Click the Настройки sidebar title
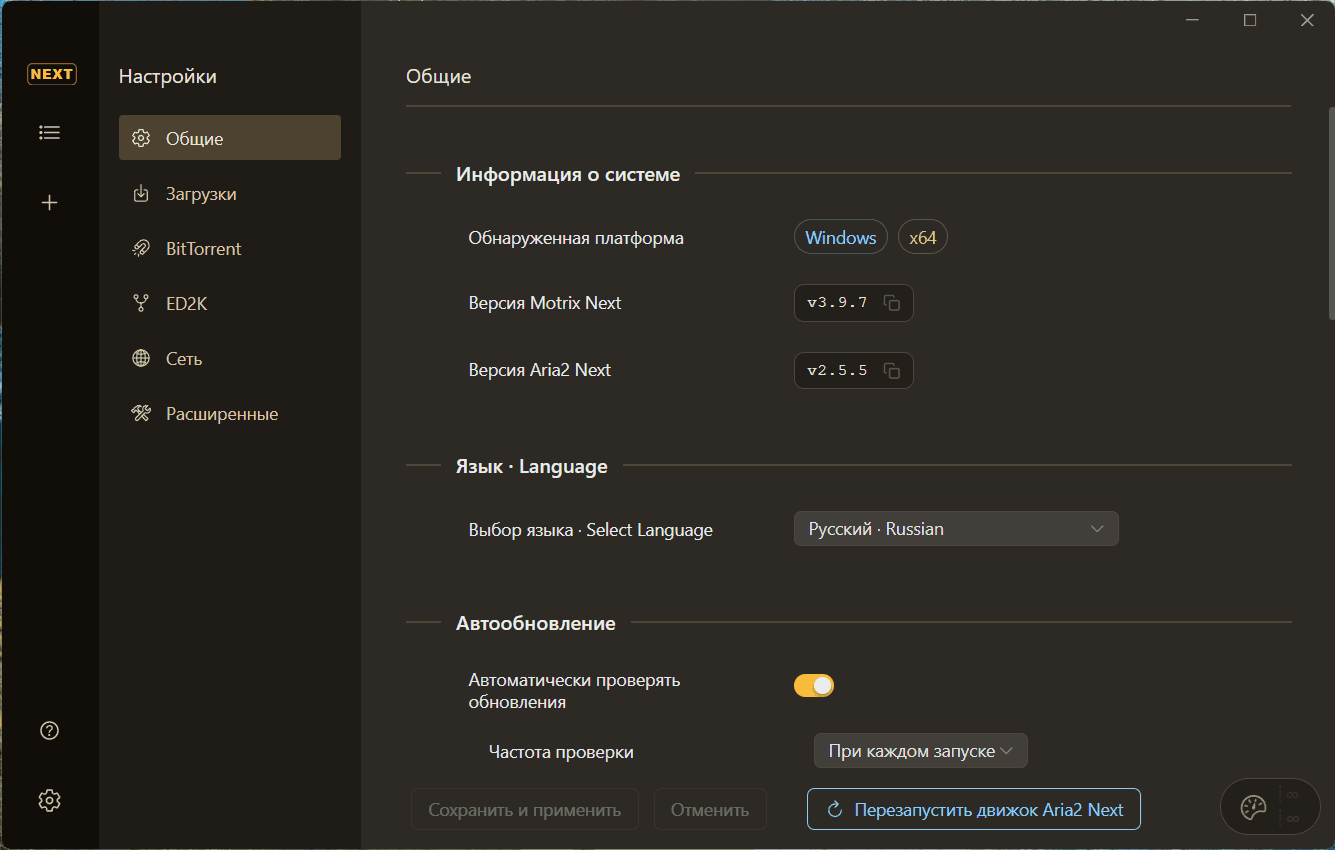Screen dimensions: 1335x850 tap(168, 76)
